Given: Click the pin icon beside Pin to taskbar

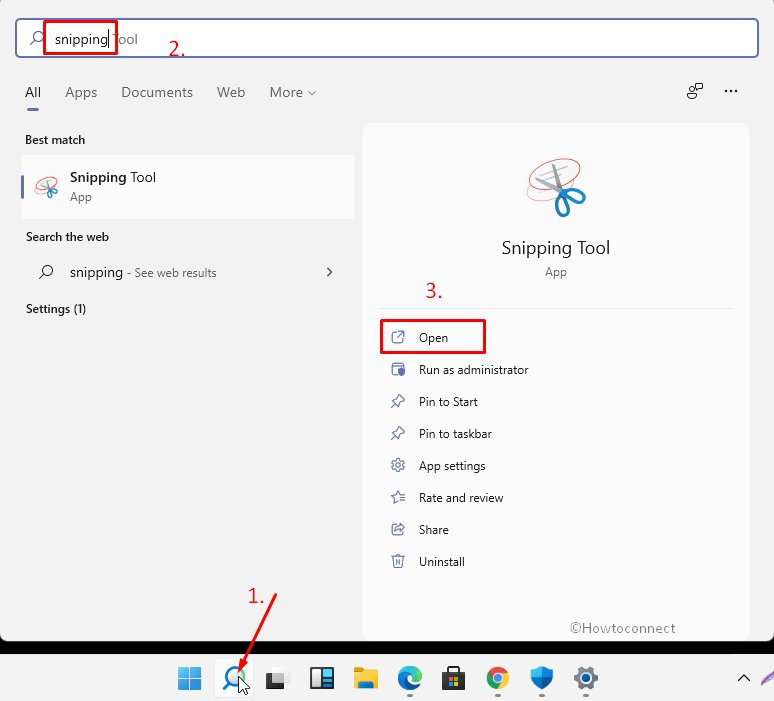Looking at the screenshot, I should point(398,433).
